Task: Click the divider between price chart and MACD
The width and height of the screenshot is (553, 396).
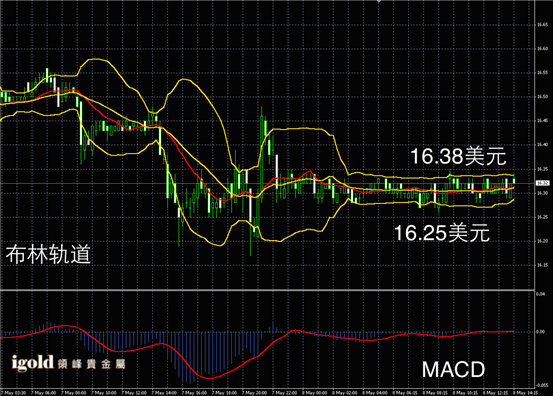Action: coord(267,290)
